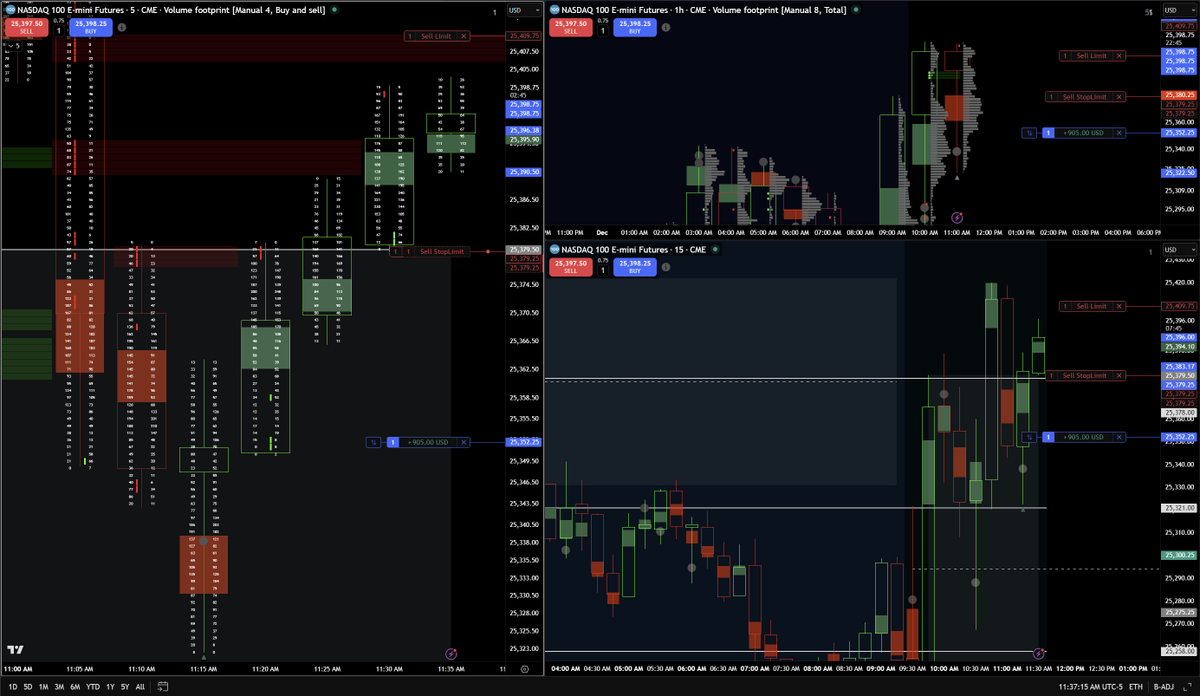1200x696 pixels.
Task: Click purple lightning event icon on 1h chart
Action: (x=957, y=216)
